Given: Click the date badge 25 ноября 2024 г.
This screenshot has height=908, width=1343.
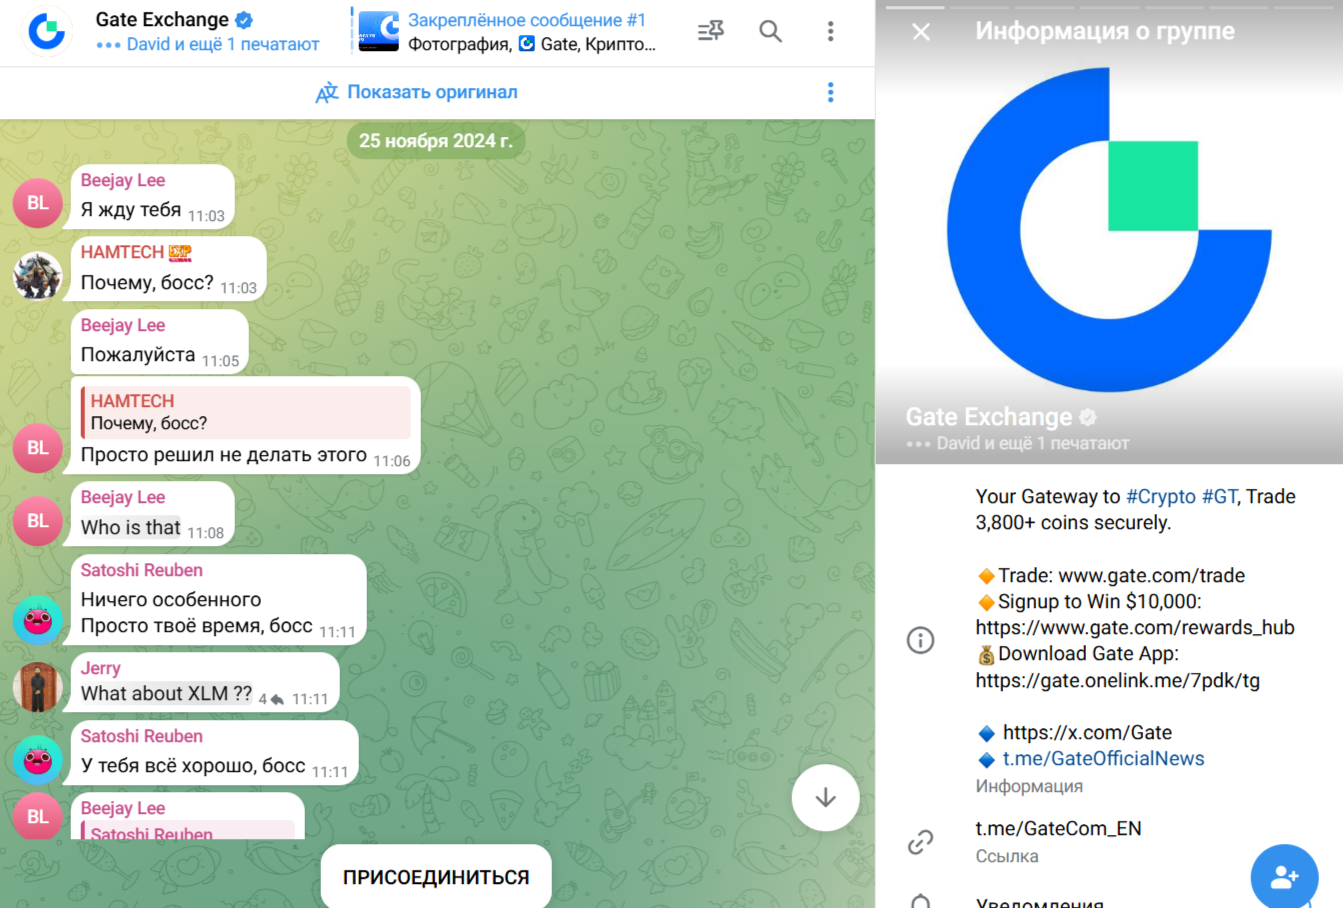Looking at the screenshot, I should coord(436,141).
